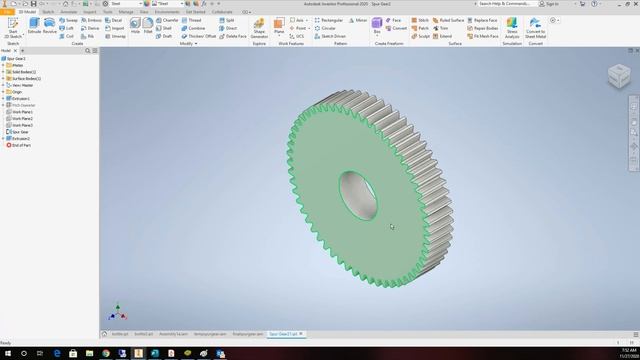Switch to the Environments ribbon tab
Image resolution: width=640 pixels, height=360 pixels.
click(167, 12)
